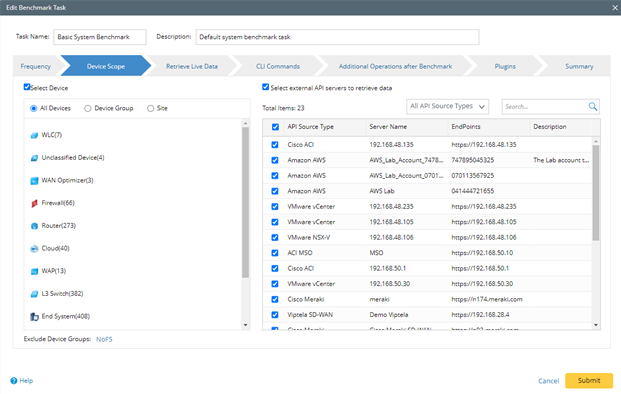Screen dimensions: 621x394
Task: Click the Description text field
Action: click(x=337, y=37)
